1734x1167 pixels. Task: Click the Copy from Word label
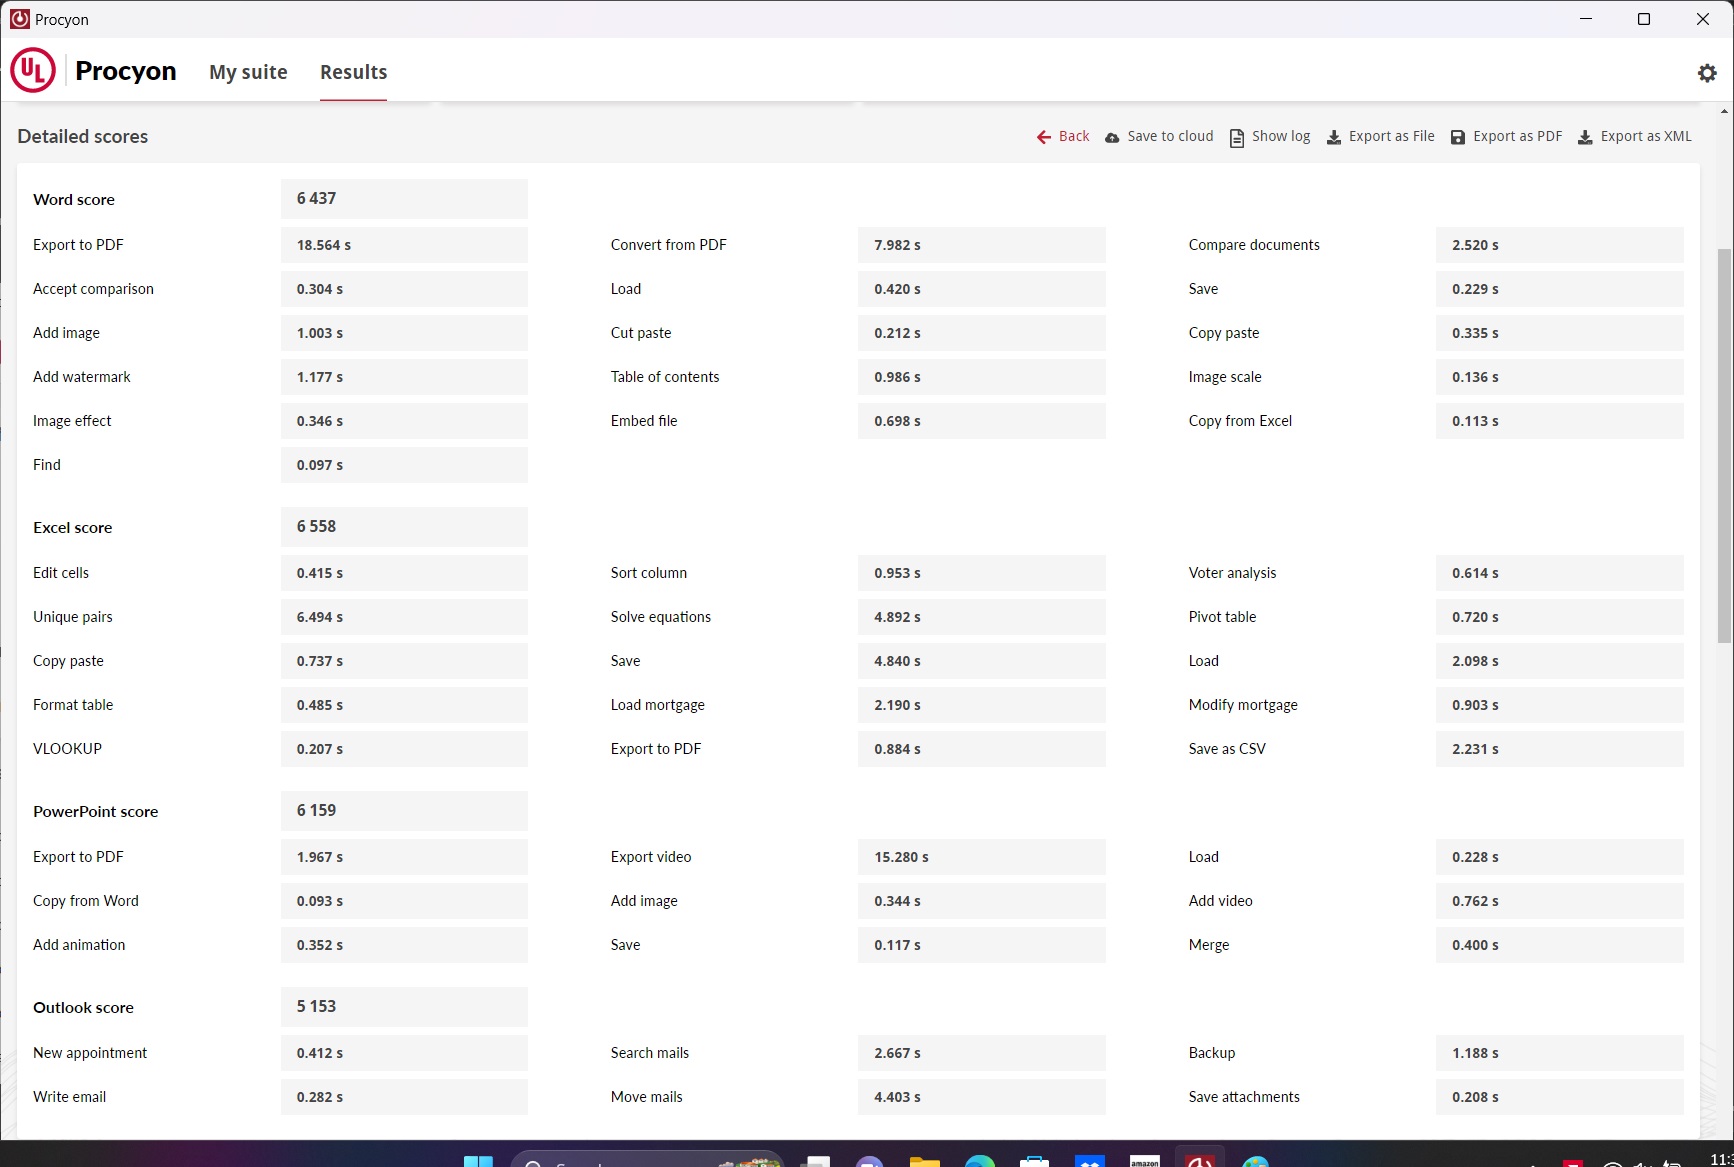pos(86,901)
